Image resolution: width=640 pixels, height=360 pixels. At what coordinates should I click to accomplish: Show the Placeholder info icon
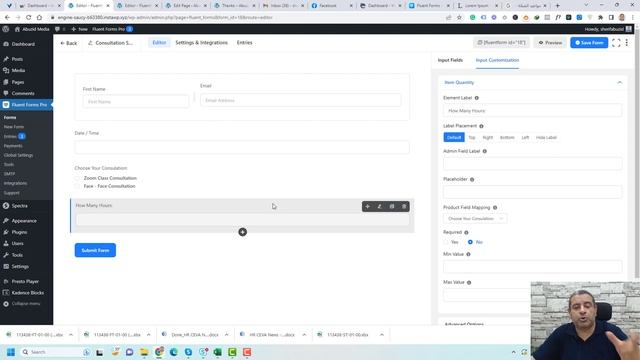(472, 180)
